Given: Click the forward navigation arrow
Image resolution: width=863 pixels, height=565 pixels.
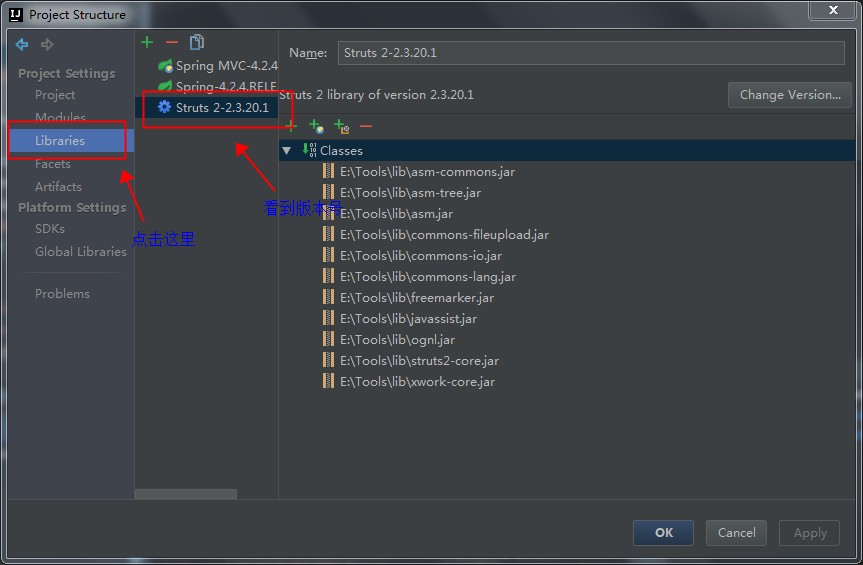Looking at the screenshot, I should pyautogui.click(x=47, y=44).
